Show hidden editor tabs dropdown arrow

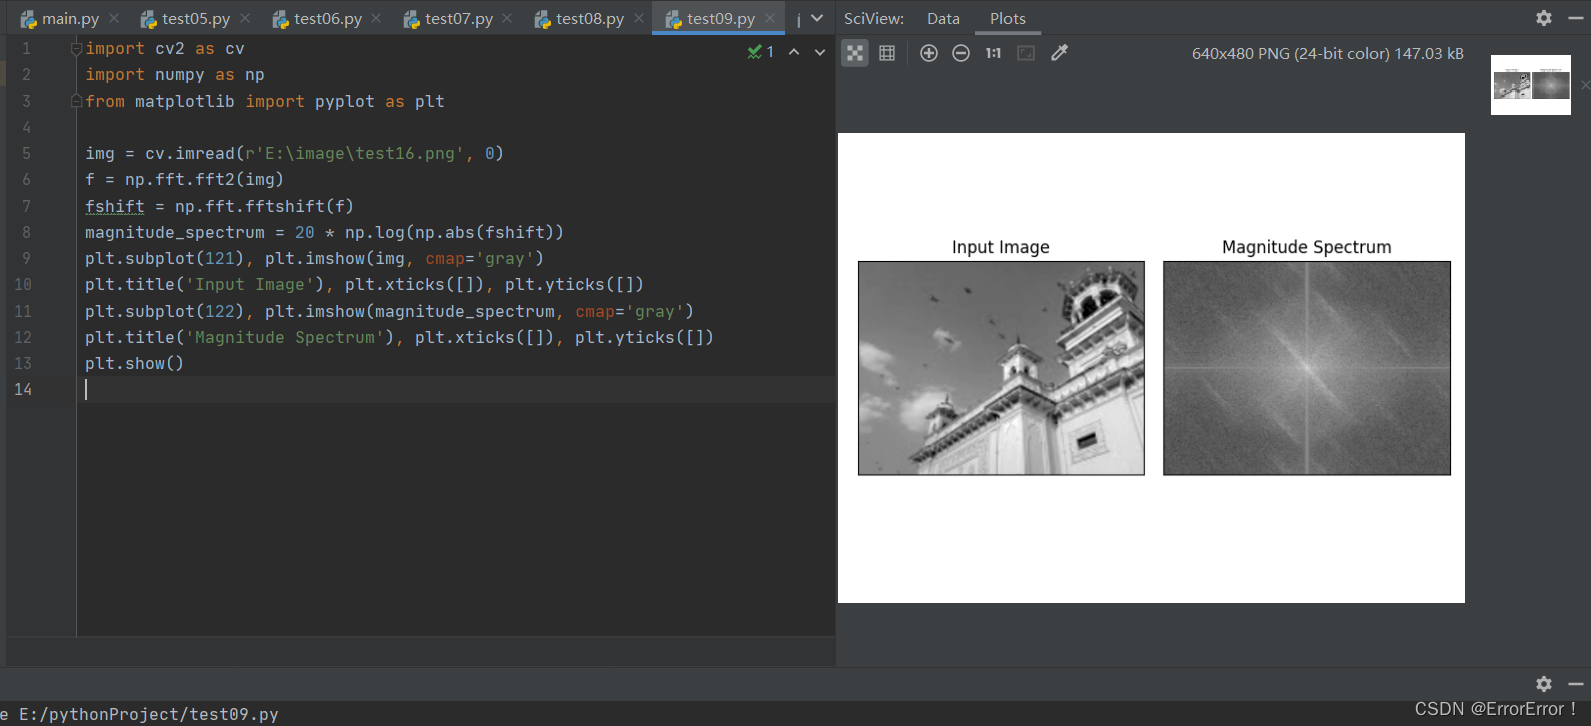[817, 18]
